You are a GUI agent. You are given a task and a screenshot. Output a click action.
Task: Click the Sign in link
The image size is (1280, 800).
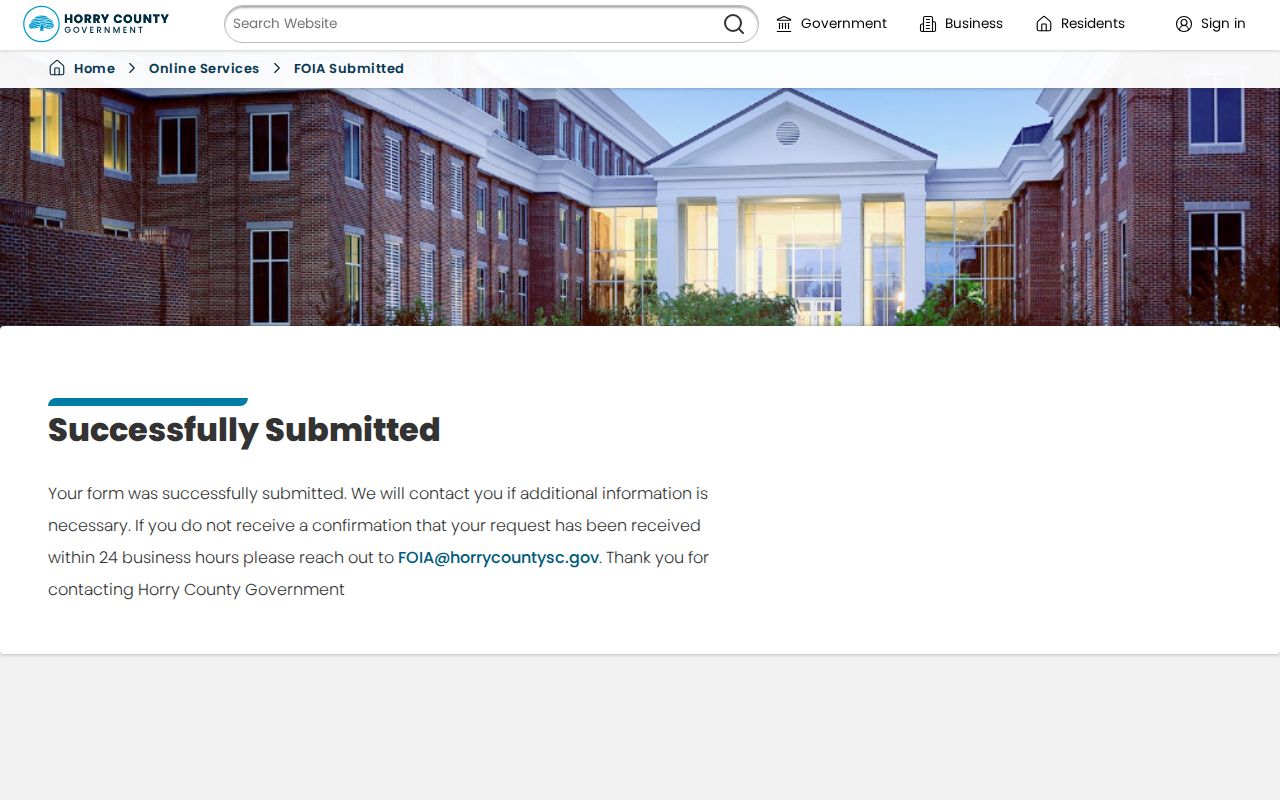(1211, 24)
